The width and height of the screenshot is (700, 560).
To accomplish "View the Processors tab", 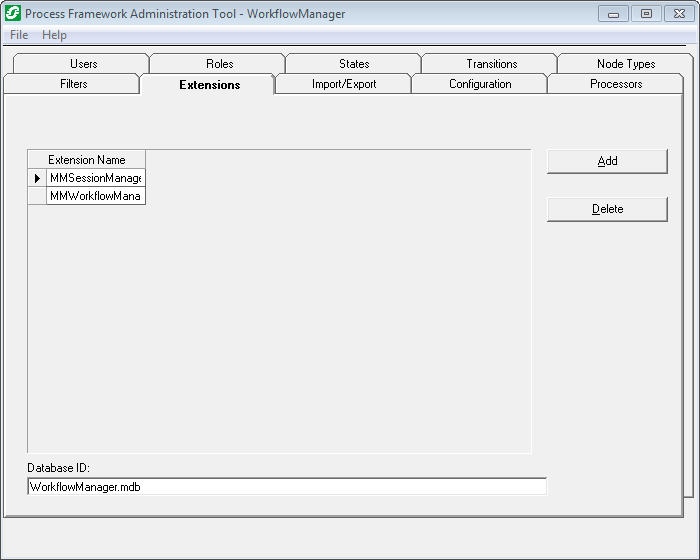I will [x=616, y=84].
